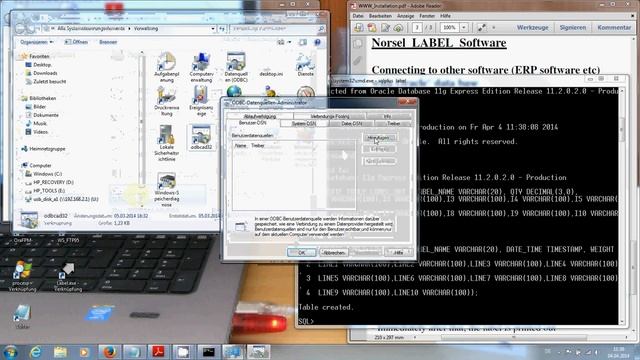Image resolution: width=640 pixels, height=360 pixels.
Task: Open the Treiber tab in ODBC dialog
Action: pos(393,123)
